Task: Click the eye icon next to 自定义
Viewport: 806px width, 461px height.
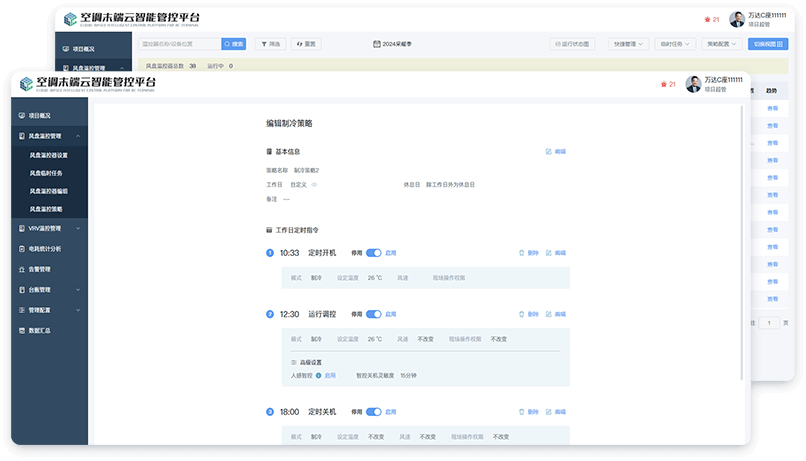Action: coord(314,185)
